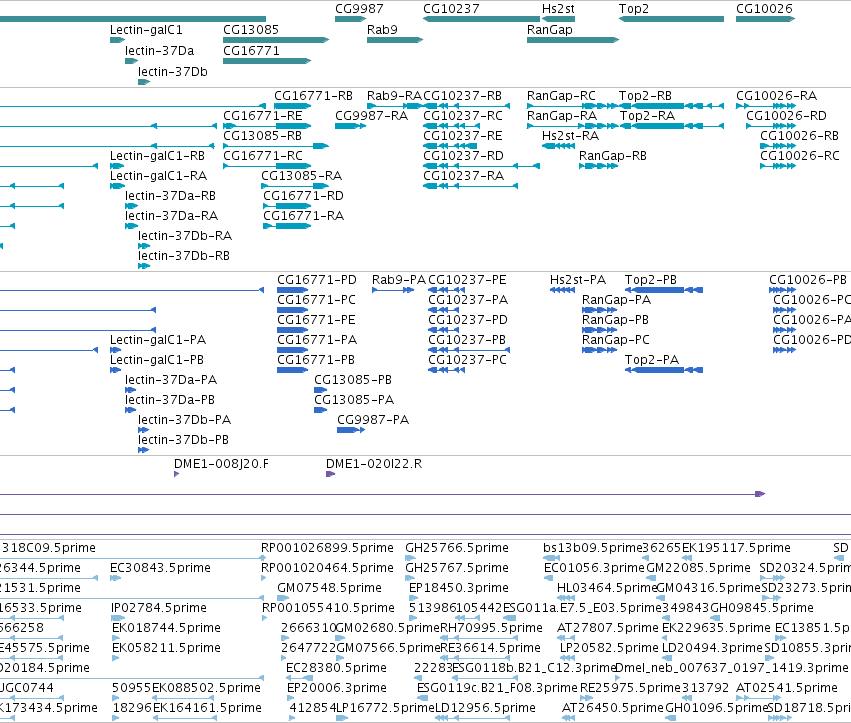This screenshot has height=723, width=851.
Task: Click protein CG16771-PD
Action: tap(317, 280)
